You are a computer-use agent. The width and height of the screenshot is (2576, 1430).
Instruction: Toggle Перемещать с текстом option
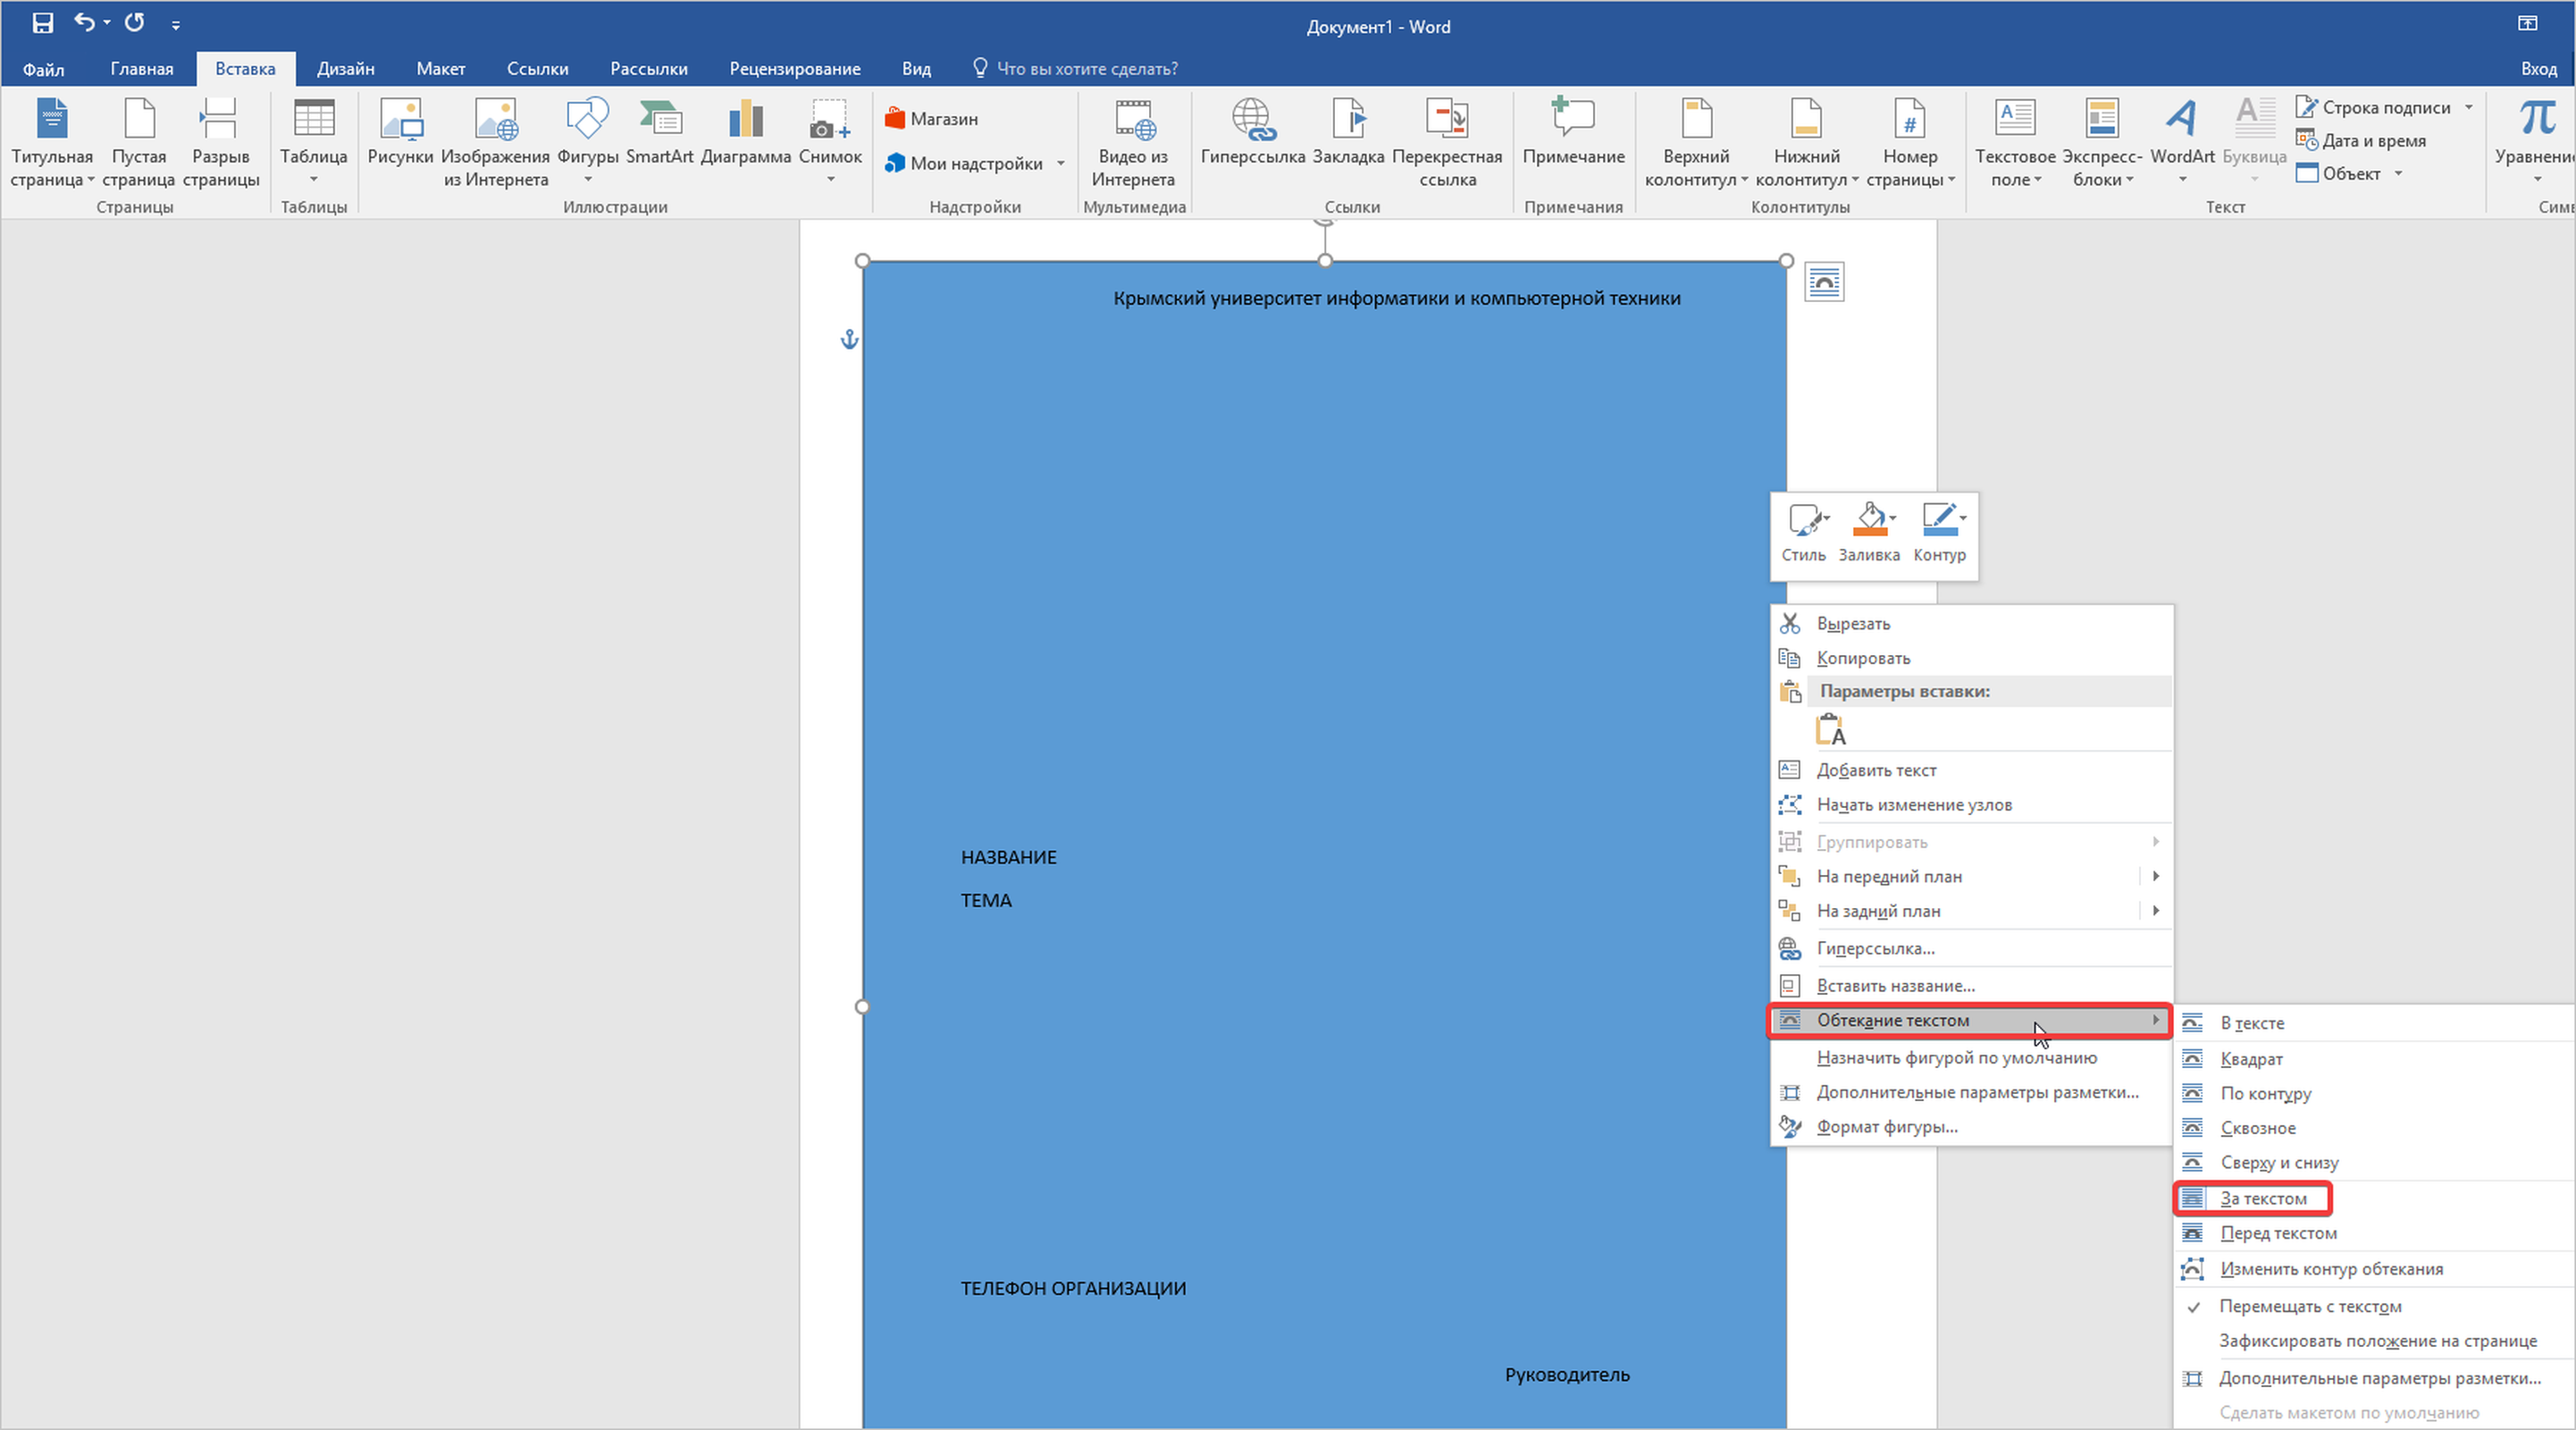pyautogui.click(x=2309, y=1306)
